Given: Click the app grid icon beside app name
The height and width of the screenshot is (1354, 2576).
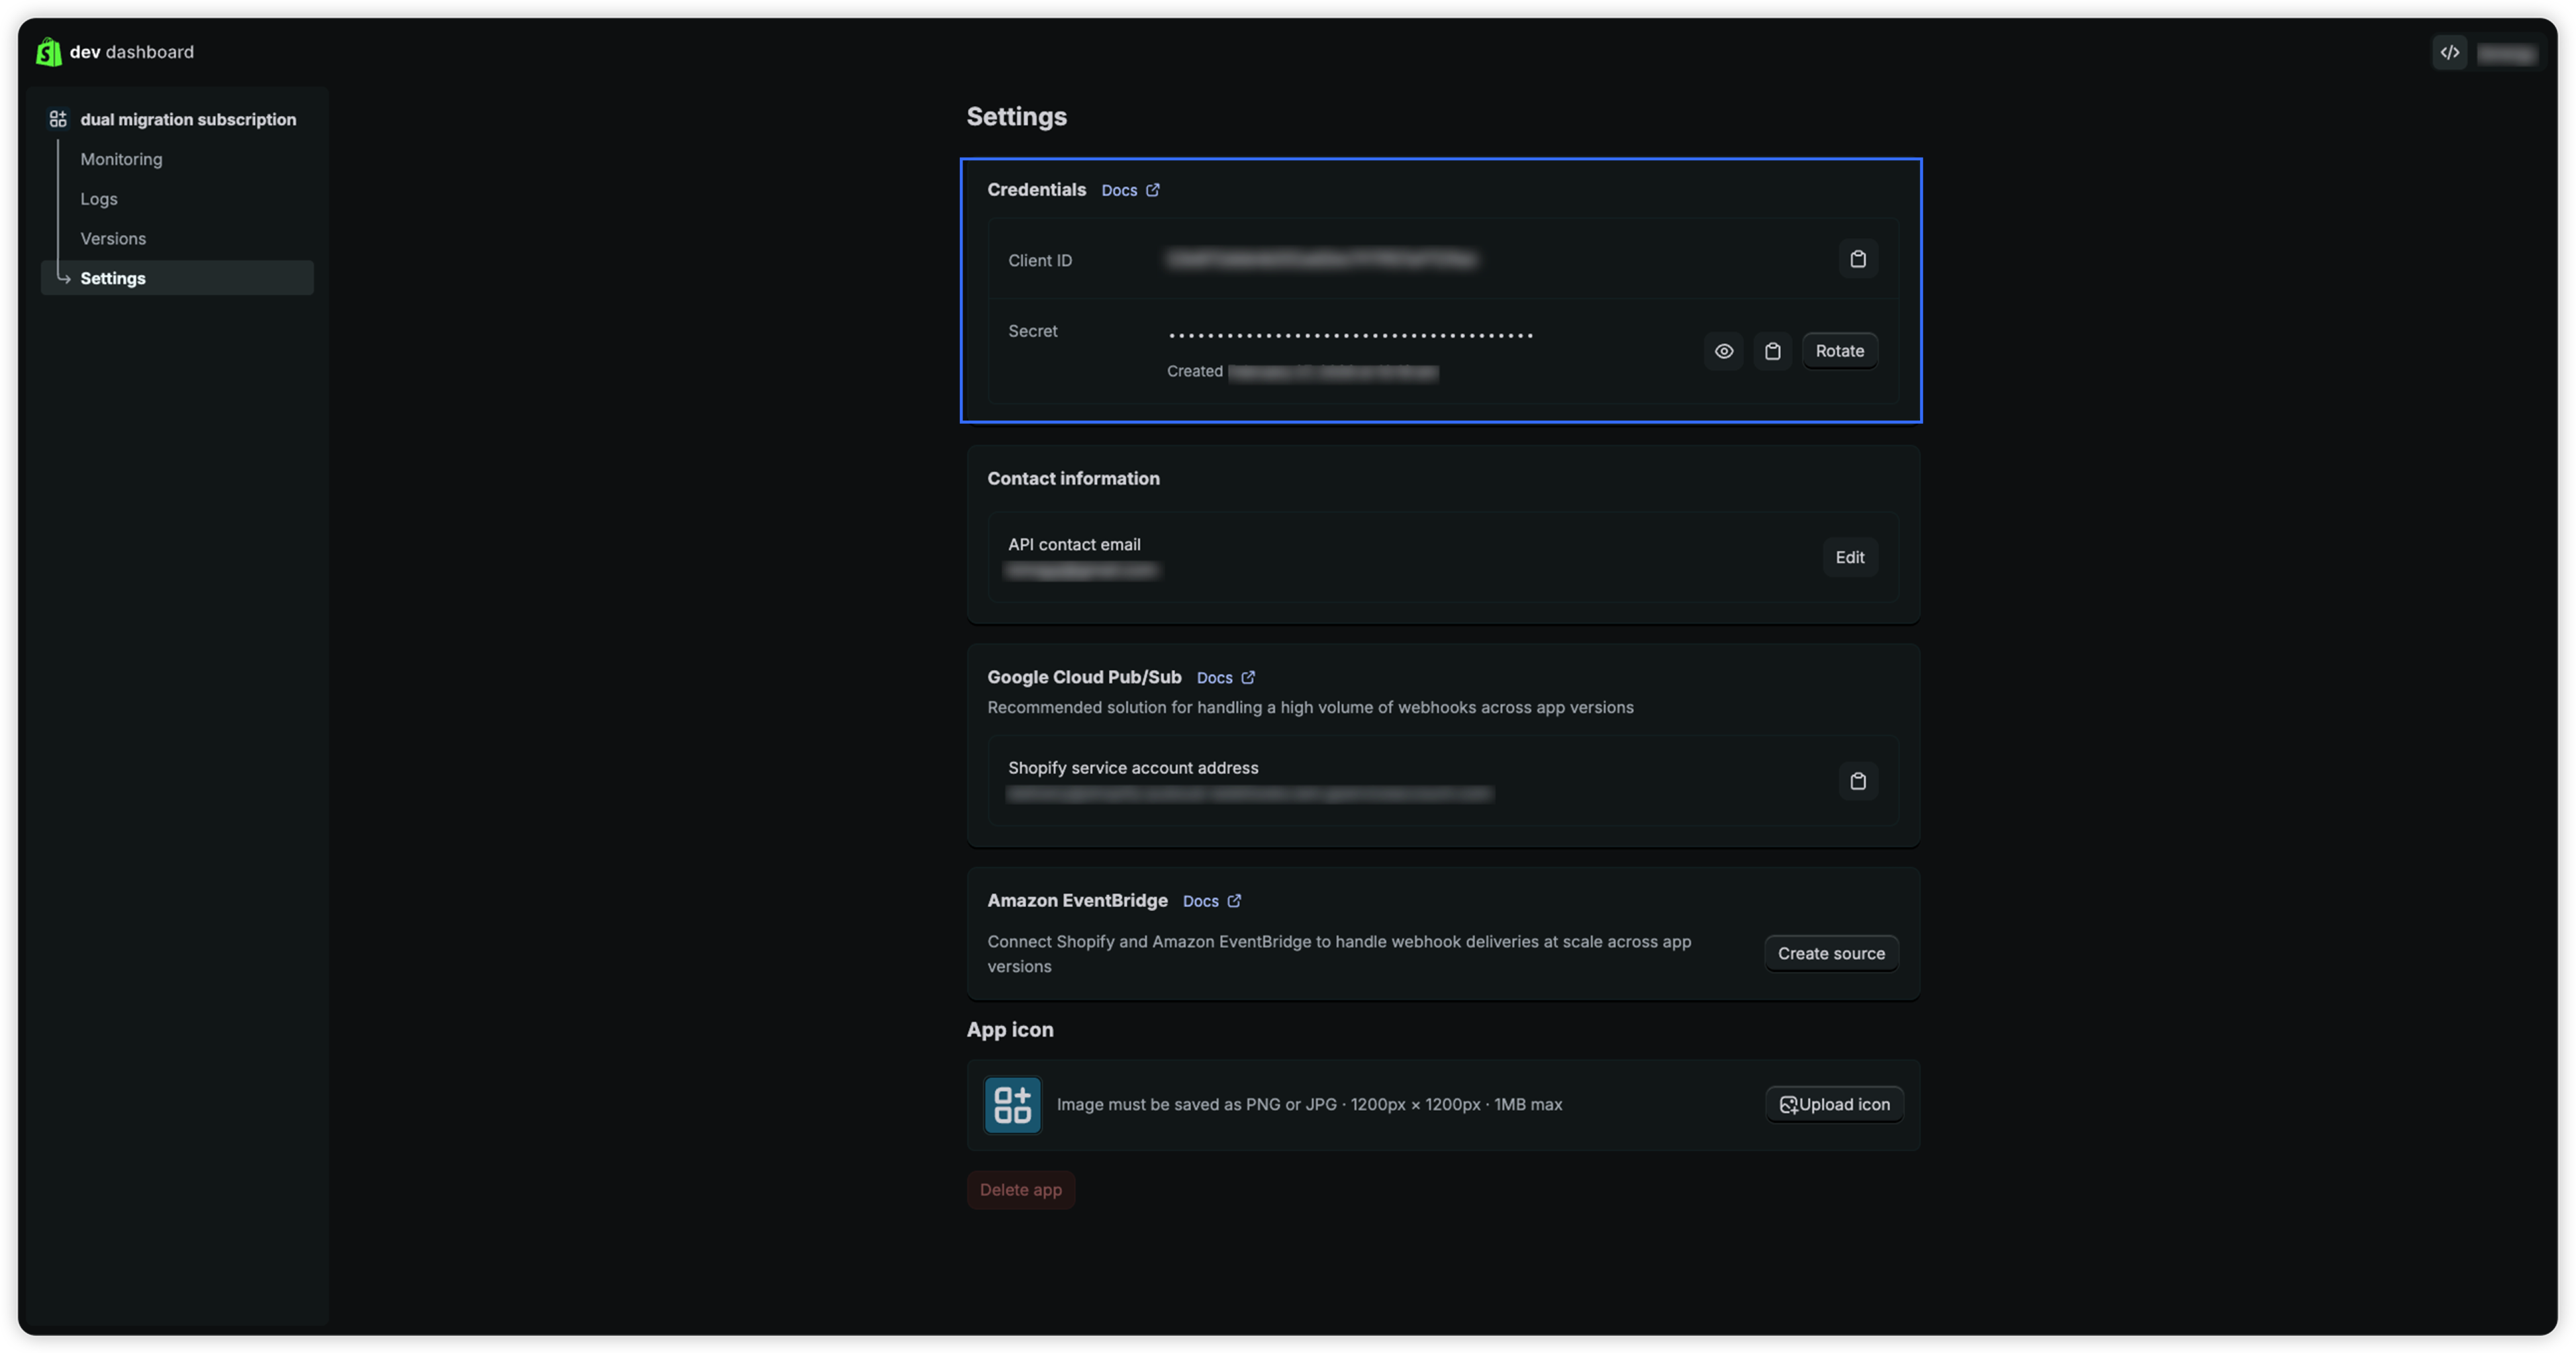Looking at the screenshot, I should pos(58,119).
